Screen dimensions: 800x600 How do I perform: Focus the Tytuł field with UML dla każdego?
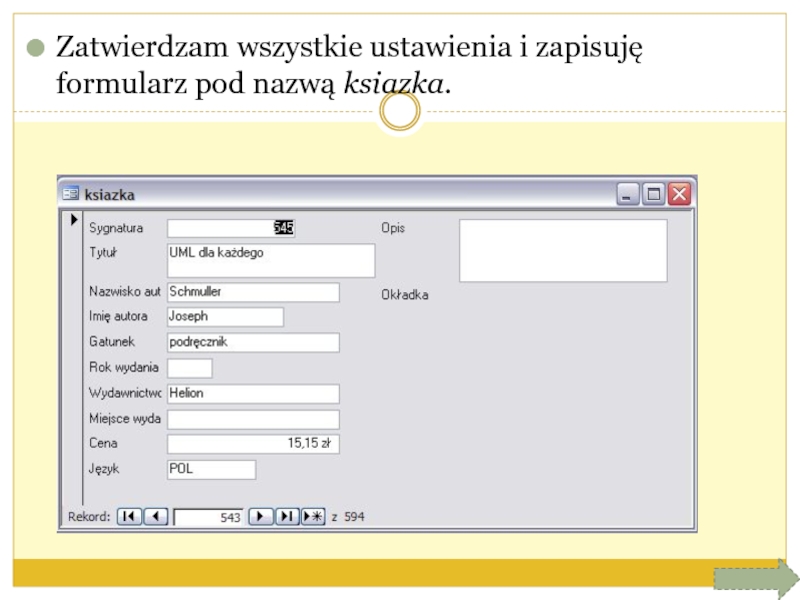(x=270, y=260)
